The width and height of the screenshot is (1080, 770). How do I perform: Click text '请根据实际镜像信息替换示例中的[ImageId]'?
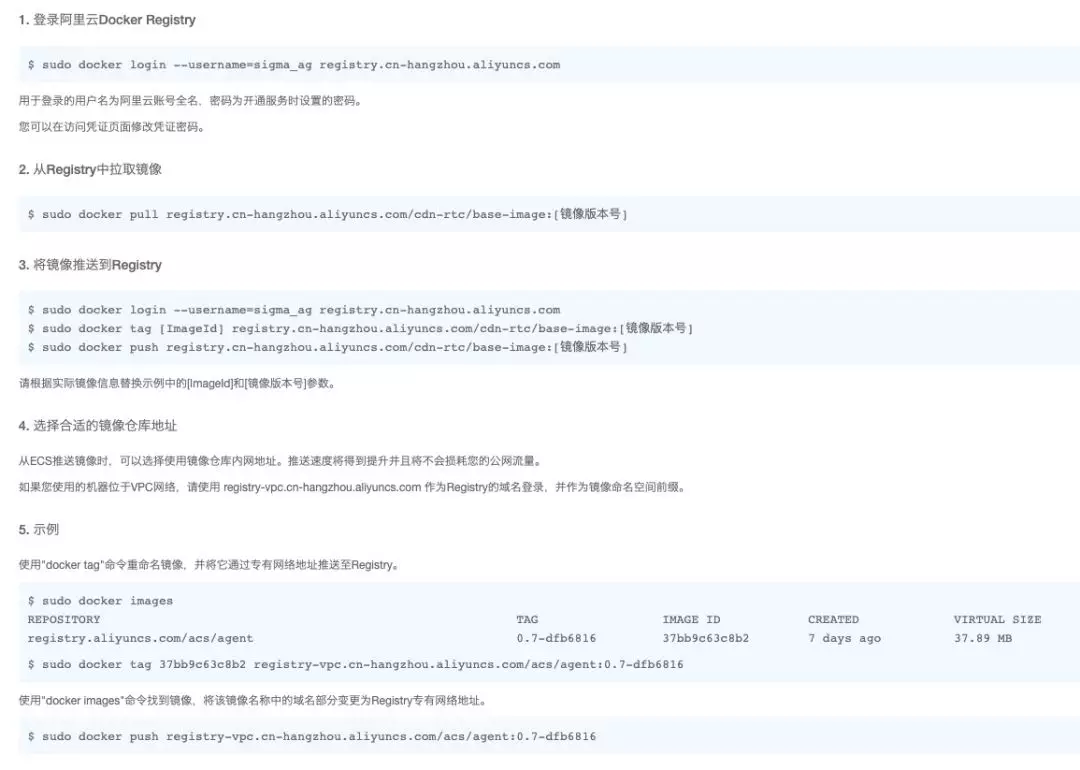pyautogui.click(x=126, y=384)
